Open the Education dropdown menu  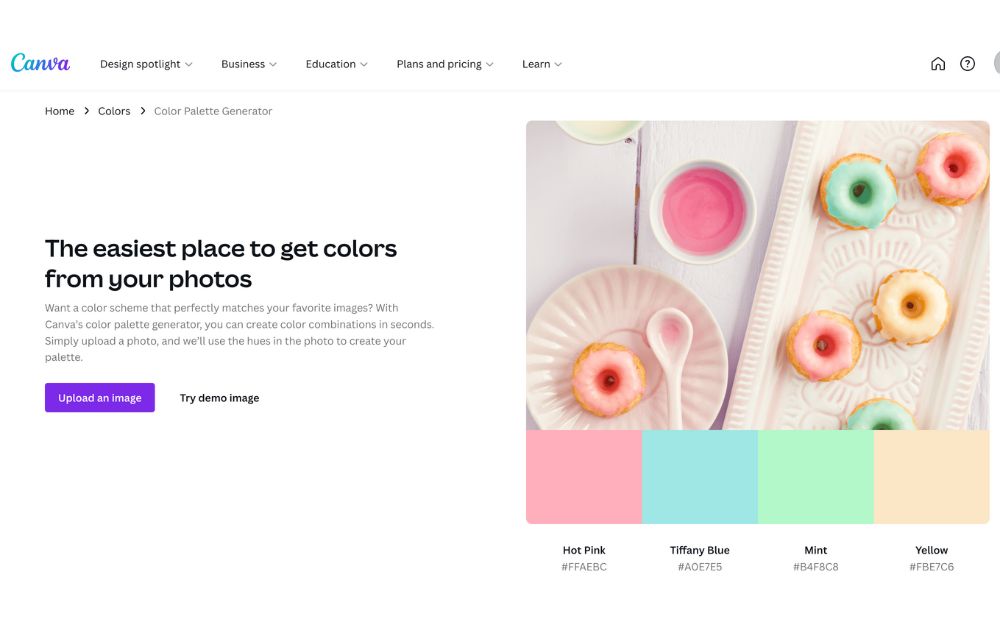336,64
